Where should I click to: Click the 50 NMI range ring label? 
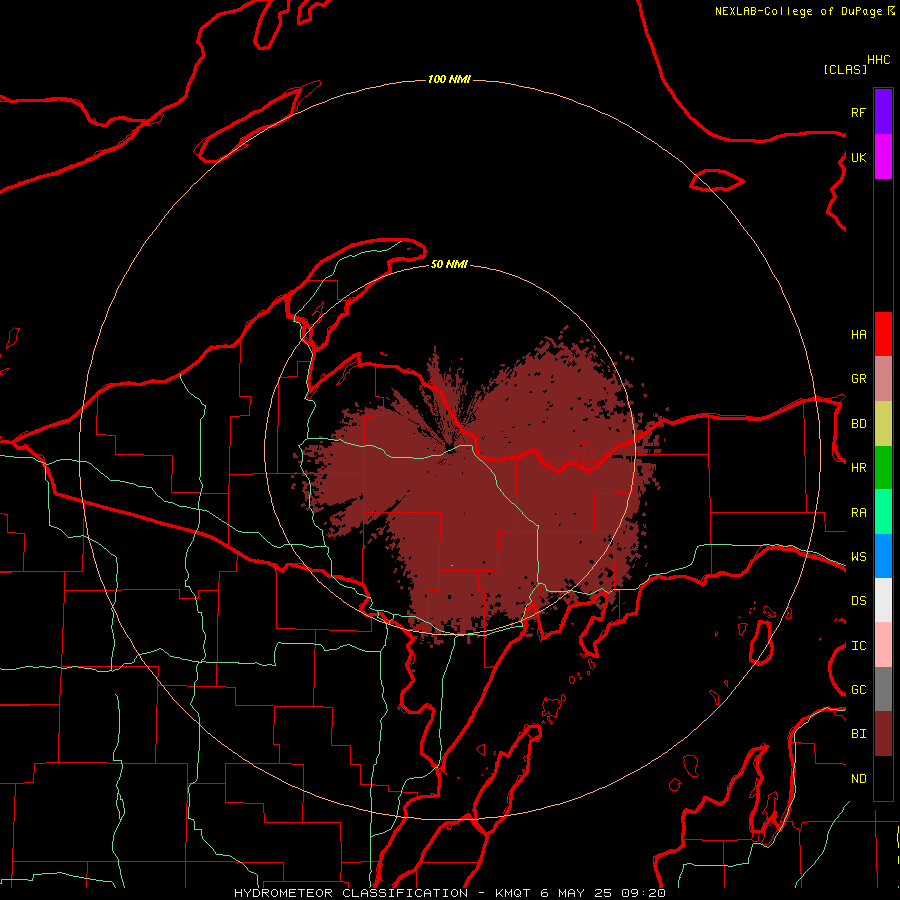point(449,264)
